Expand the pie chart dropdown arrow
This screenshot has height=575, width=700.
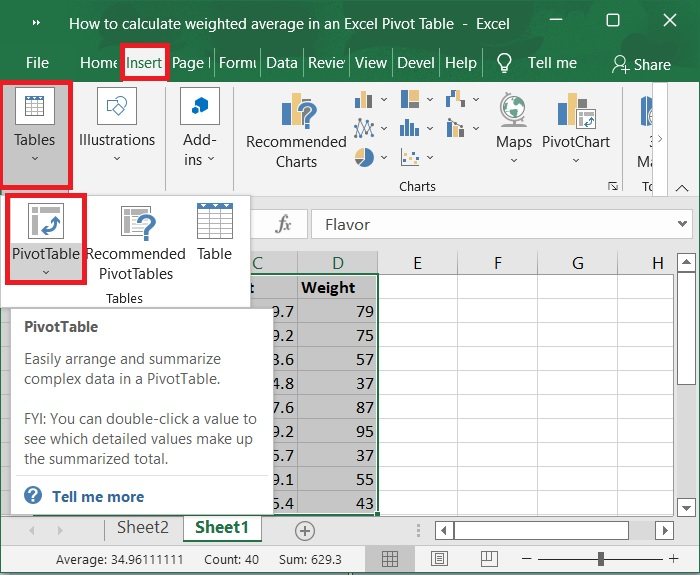pos(384,157)
